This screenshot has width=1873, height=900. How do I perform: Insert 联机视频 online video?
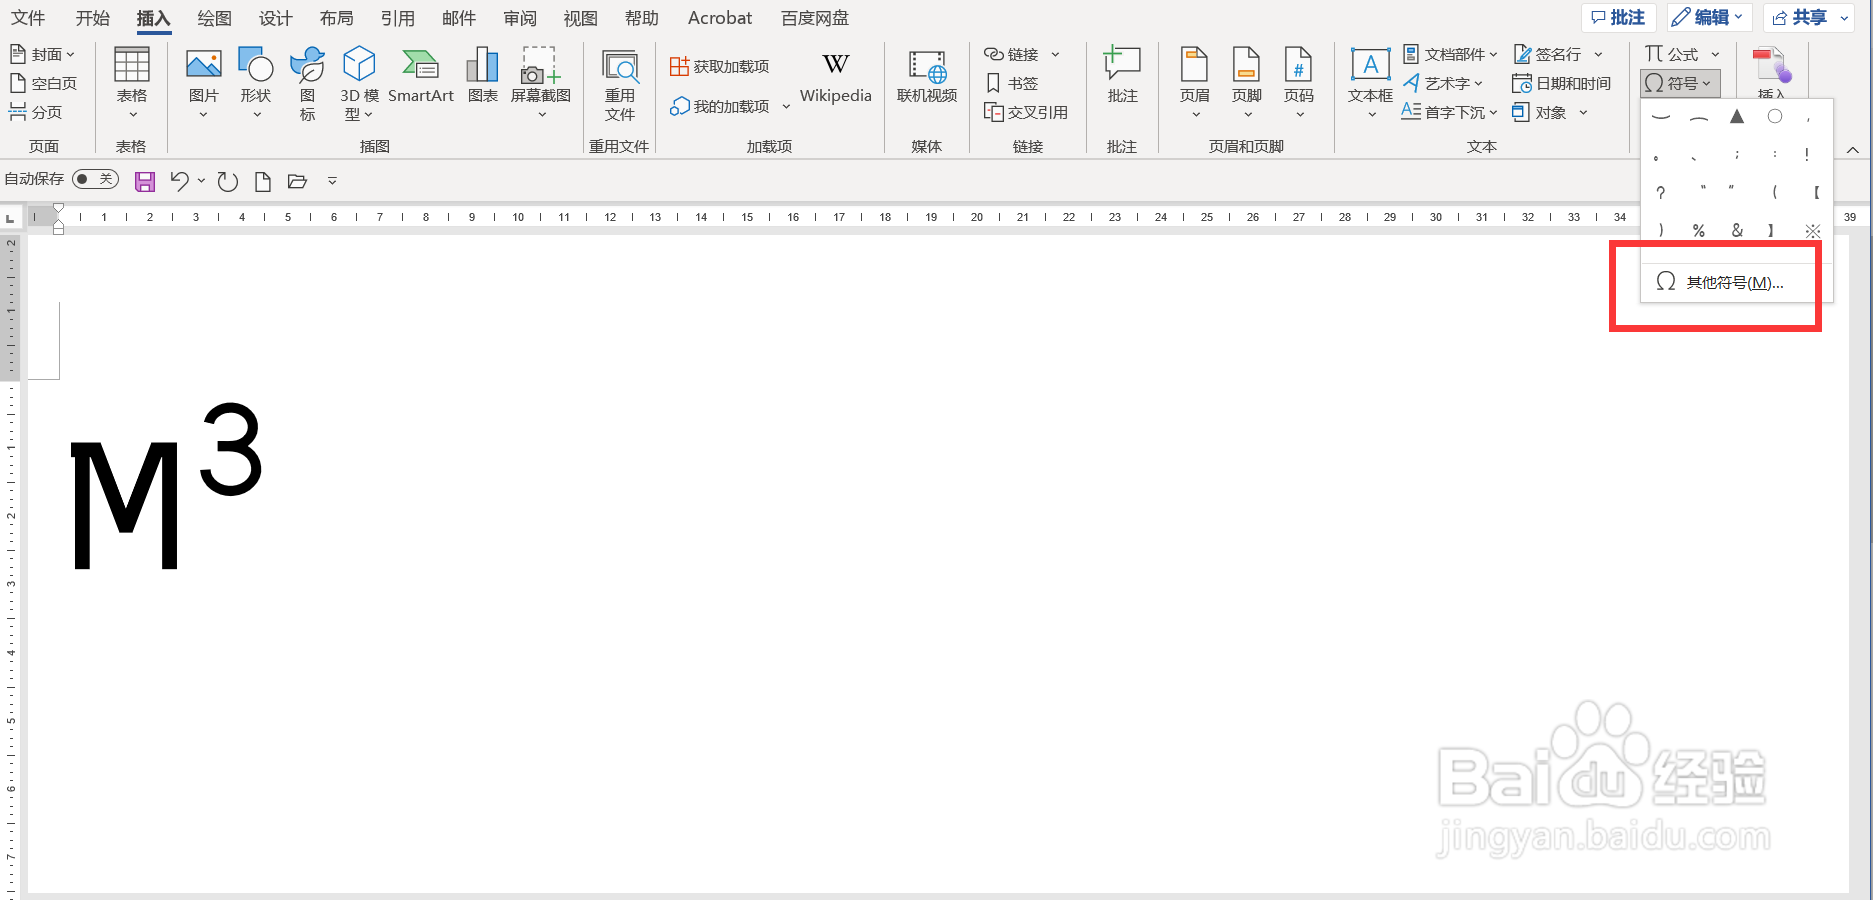click(x=927, y=77)
